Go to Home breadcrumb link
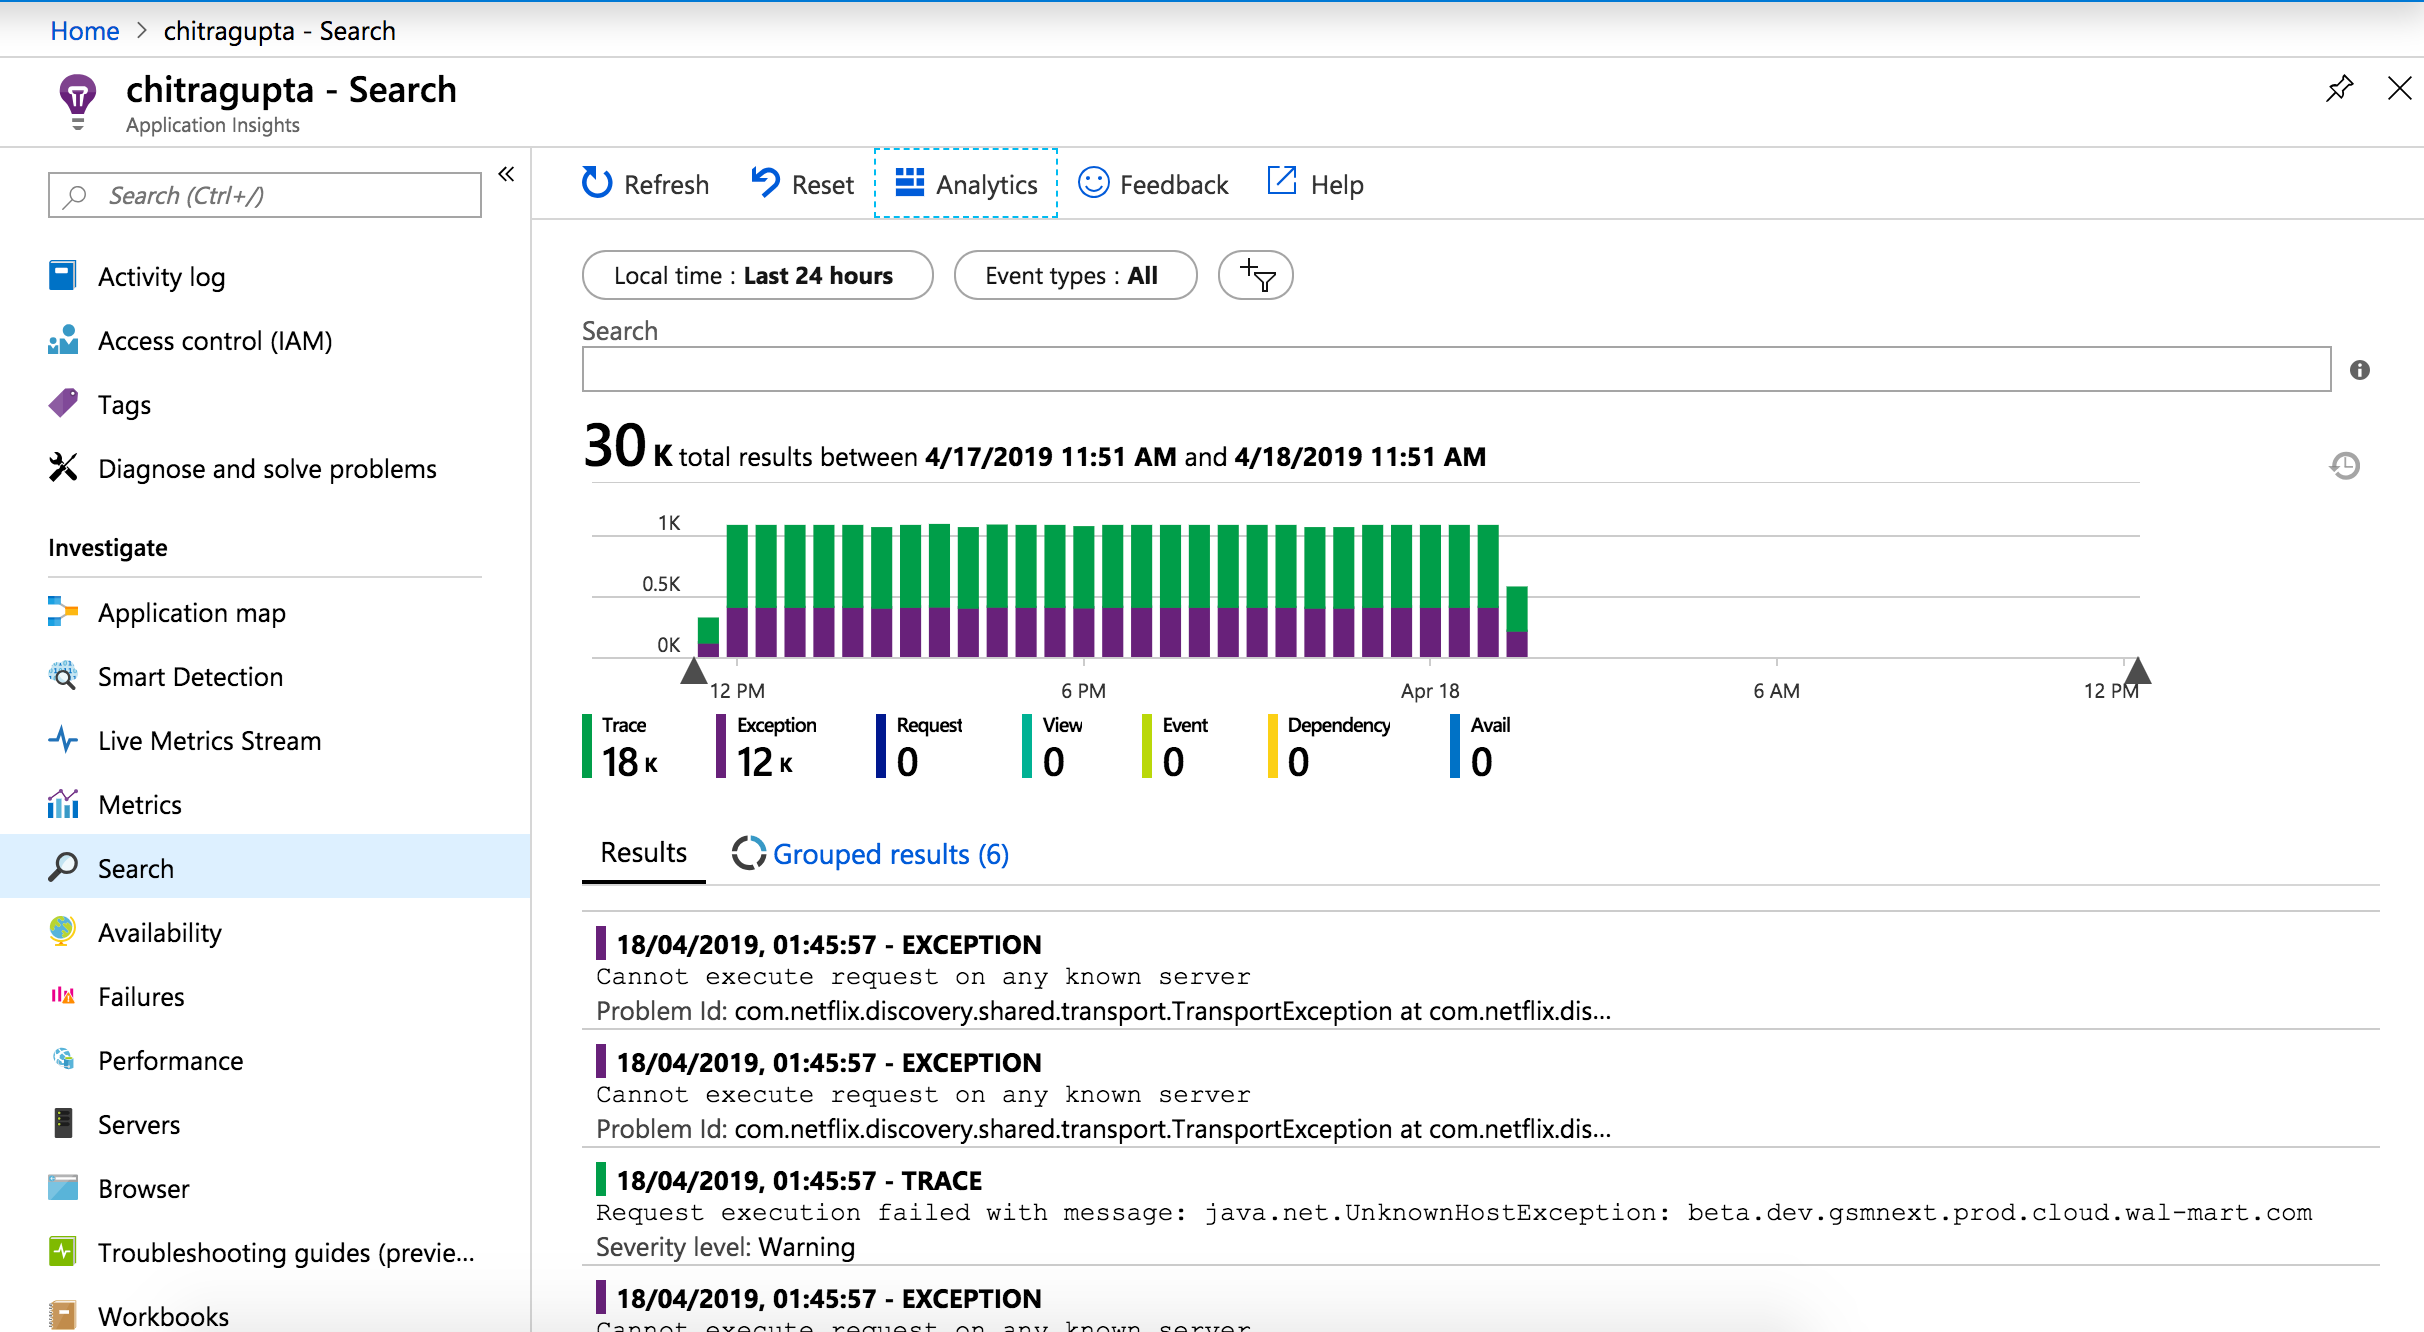2424x1332 pixels. point(84,31)
